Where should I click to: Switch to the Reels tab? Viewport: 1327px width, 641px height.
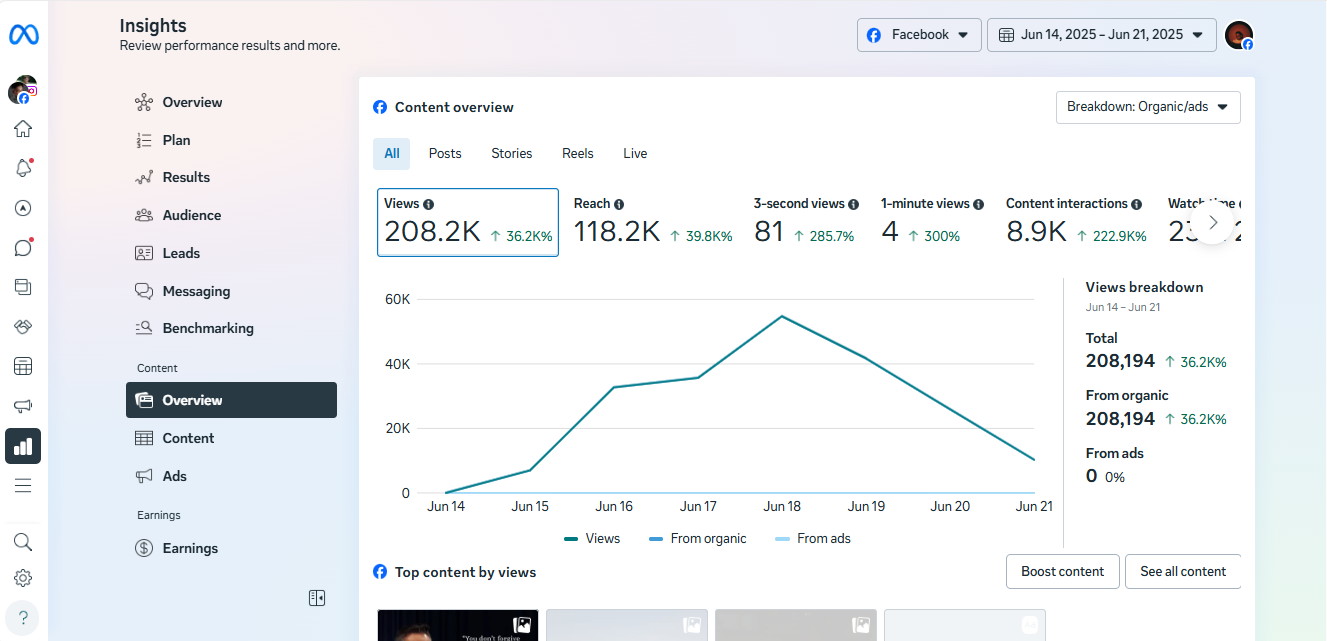click(x=577, y=154)
